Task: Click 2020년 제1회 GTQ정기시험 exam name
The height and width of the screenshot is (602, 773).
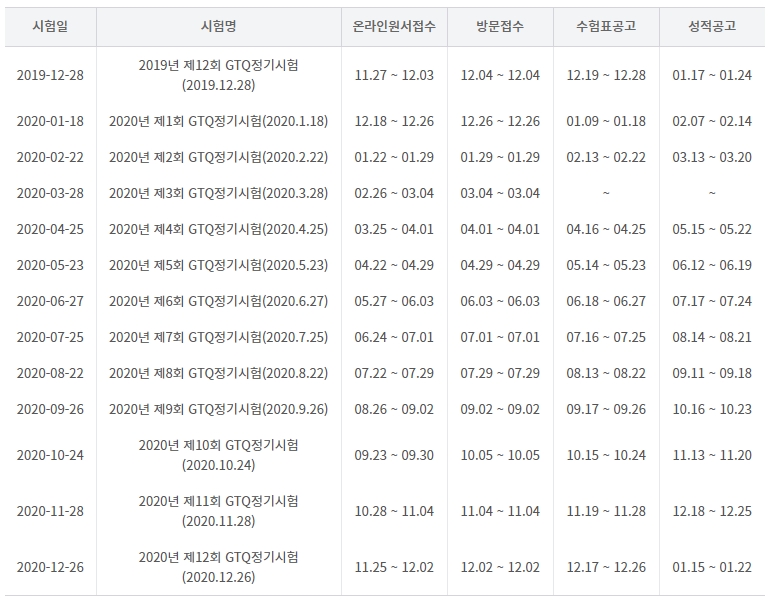Action: point(218,121)
